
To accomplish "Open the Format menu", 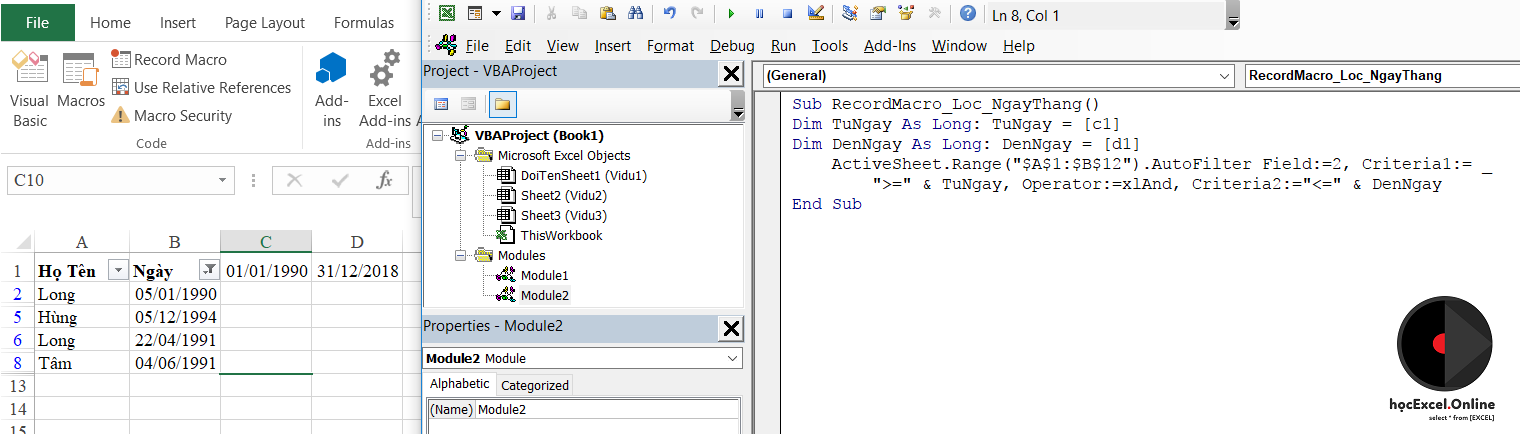I will [x=670, y=46].
